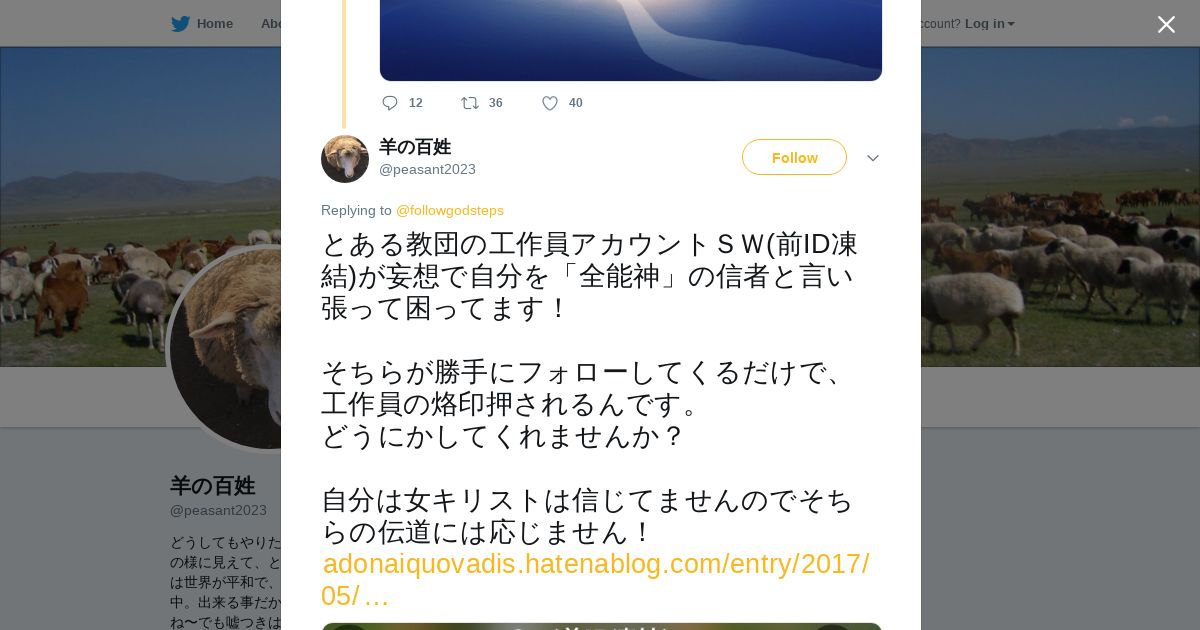Open 羊の百姓 avatar in tweet header
The image size is (1200, 630).
(x=345, y=159)
